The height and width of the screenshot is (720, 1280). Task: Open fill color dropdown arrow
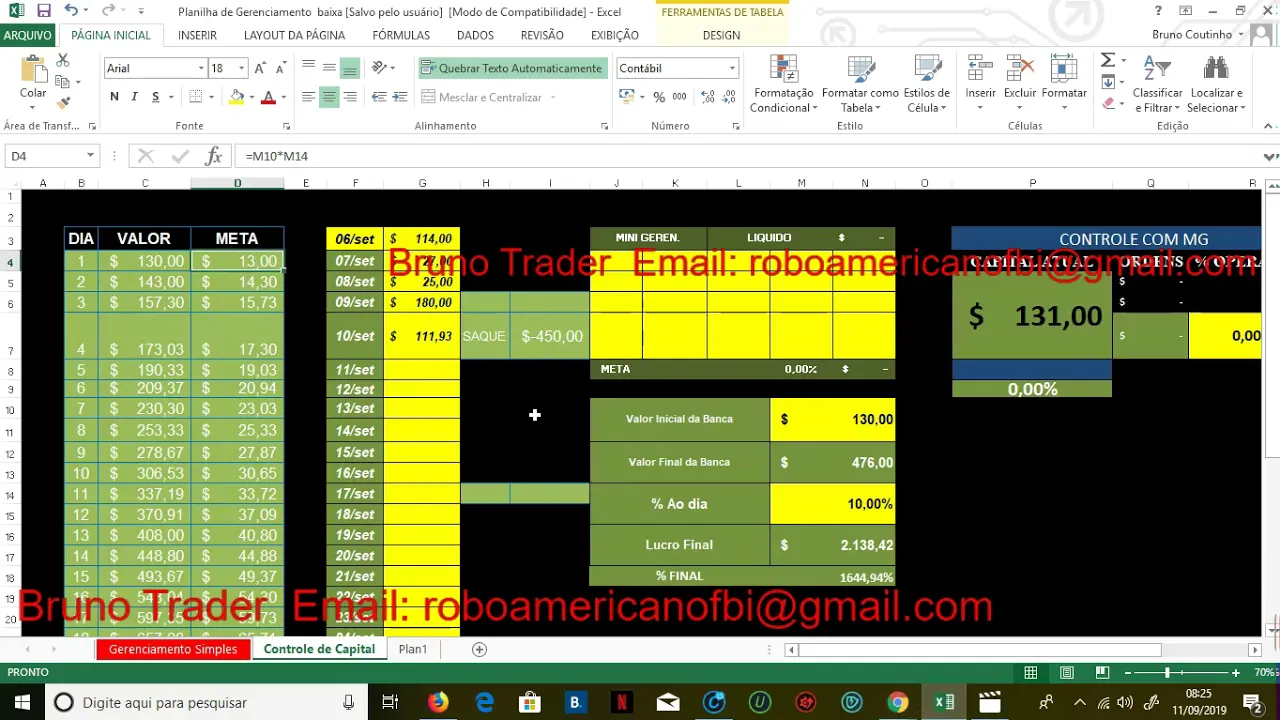coord(251,97)
